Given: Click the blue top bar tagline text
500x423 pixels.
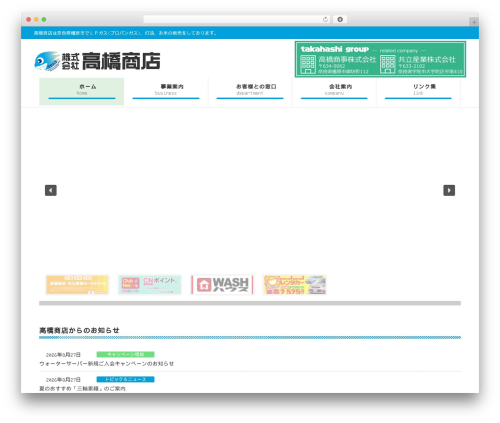Looking at the screenshot, I should coord(125,33).
